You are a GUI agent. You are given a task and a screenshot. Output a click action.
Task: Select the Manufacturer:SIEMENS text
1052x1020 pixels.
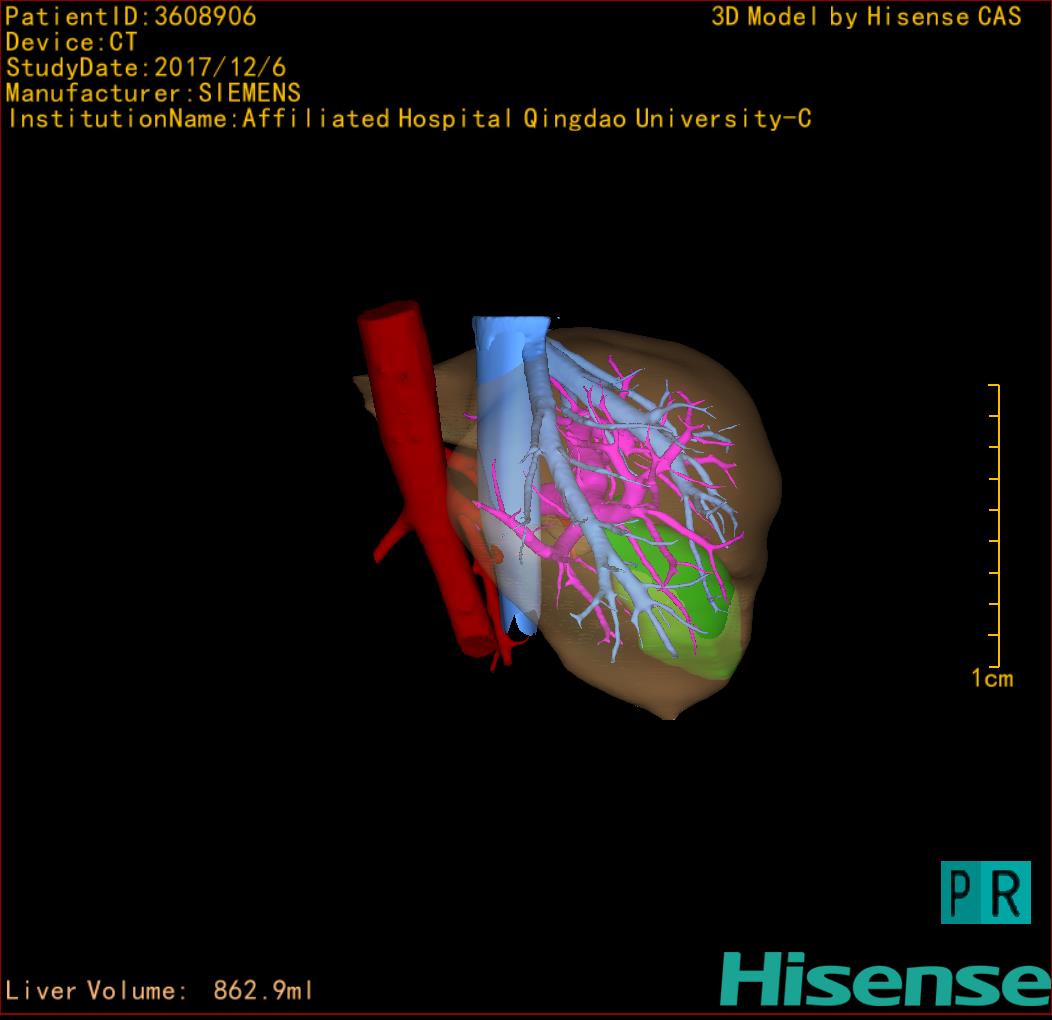point(153,93)
